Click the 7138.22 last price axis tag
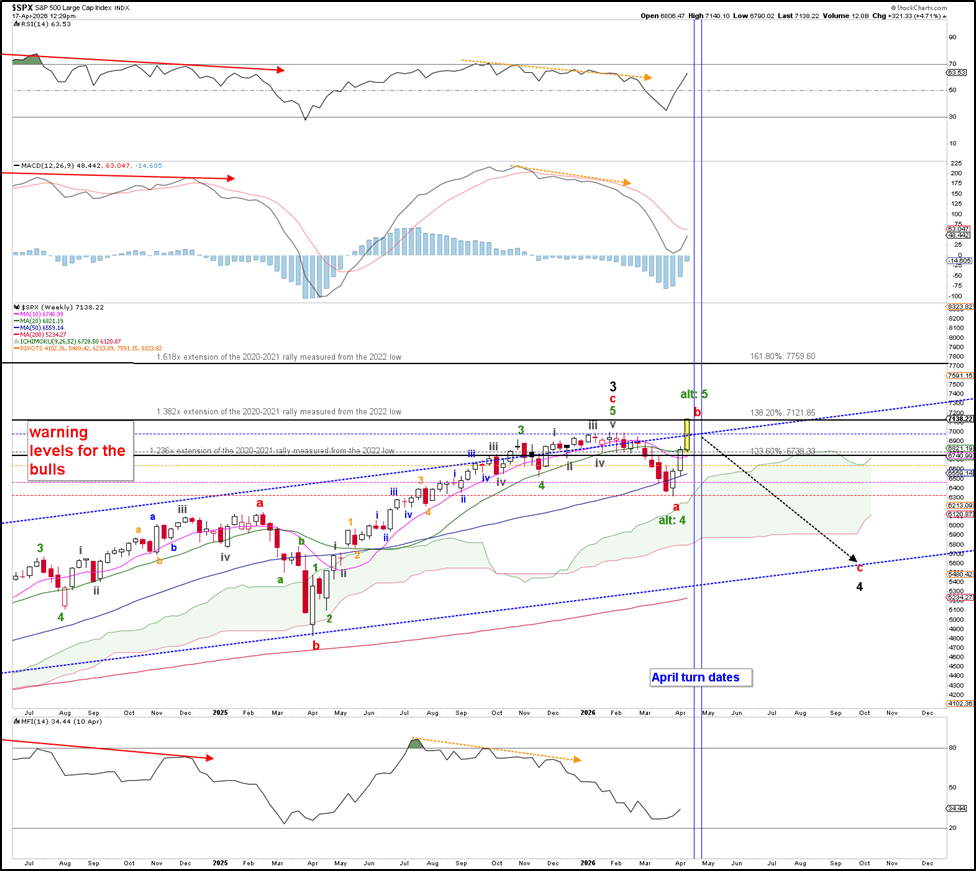This screenshot has width=976, height=871. coord(959,419)
